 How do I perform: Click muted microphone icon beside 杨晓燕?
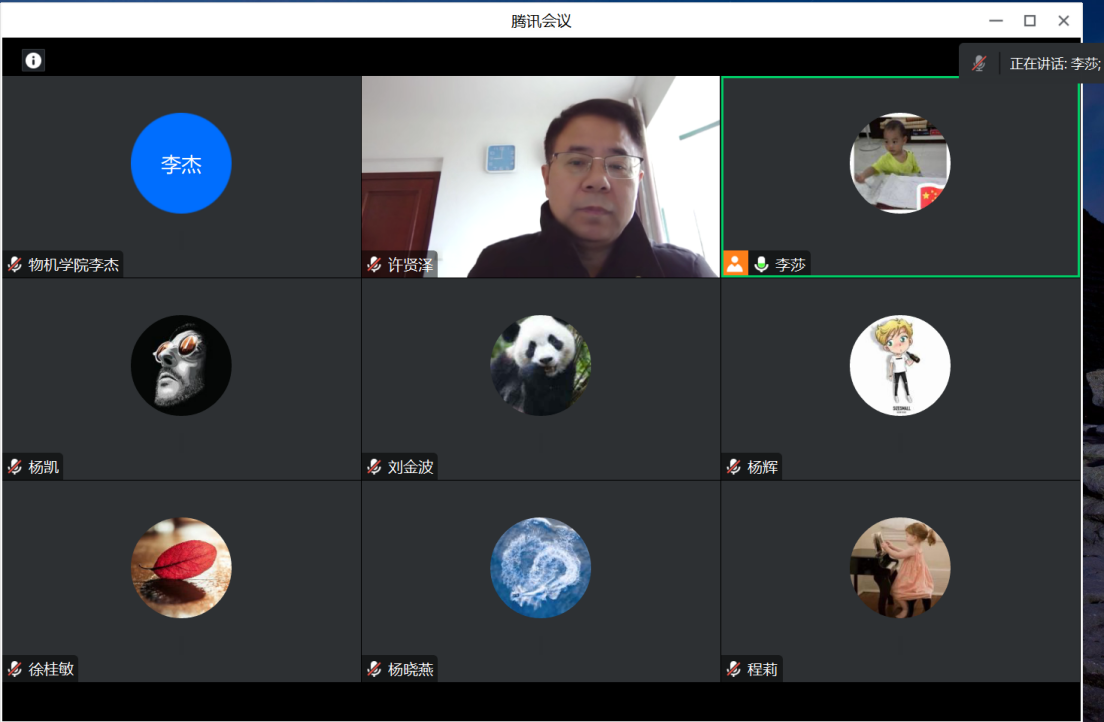pos(374,669)
